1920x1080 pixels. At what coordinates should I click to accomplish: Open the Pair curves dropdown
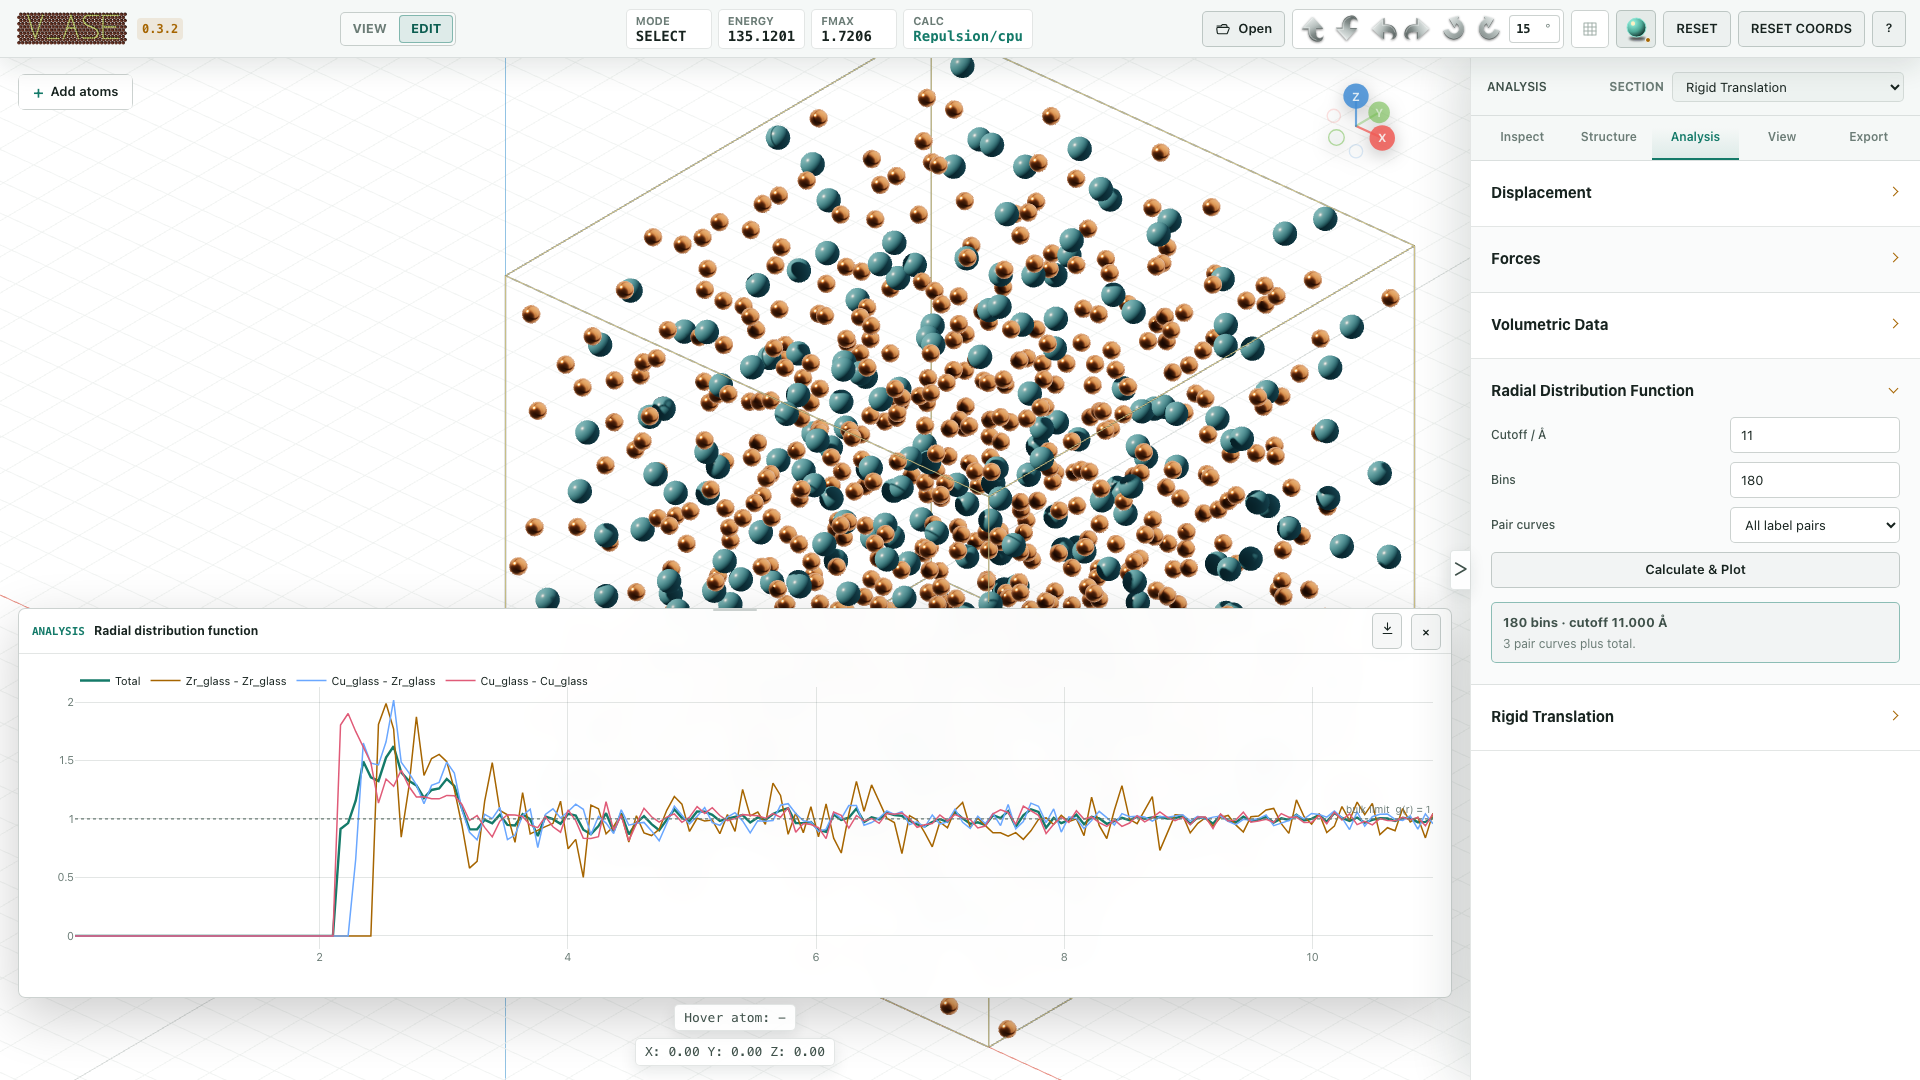click(1814, 525)
